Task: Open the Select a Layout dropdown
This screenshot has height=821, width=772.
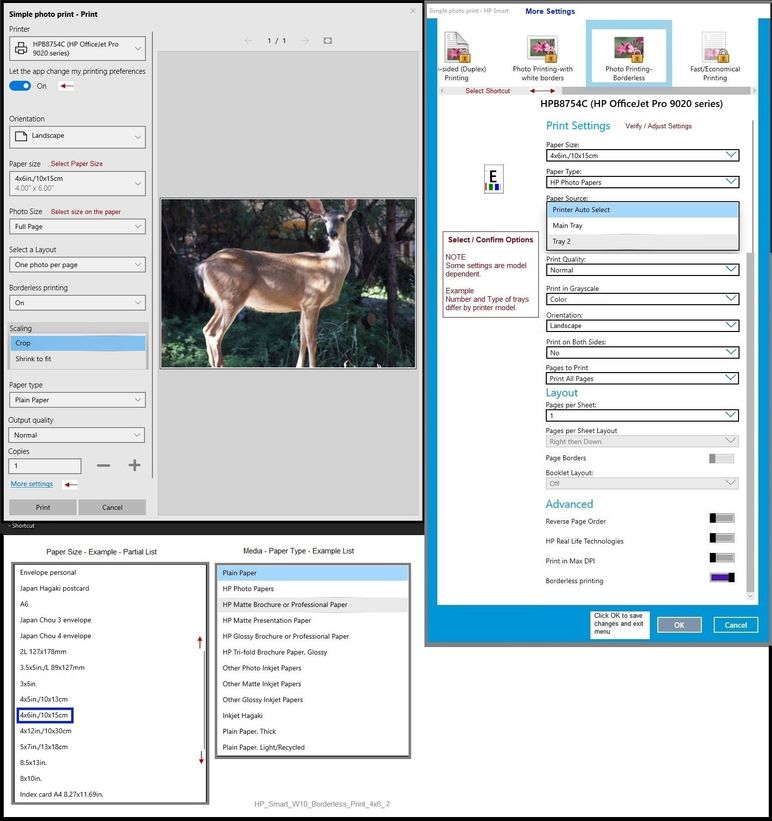Action: tap(77, 265)
